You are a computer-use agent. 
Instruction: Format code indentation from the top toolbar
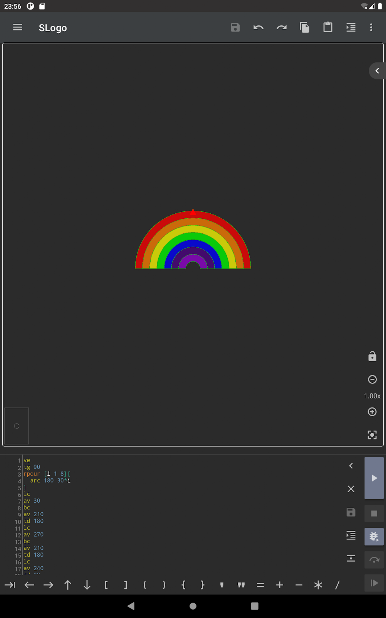[351, 27]
